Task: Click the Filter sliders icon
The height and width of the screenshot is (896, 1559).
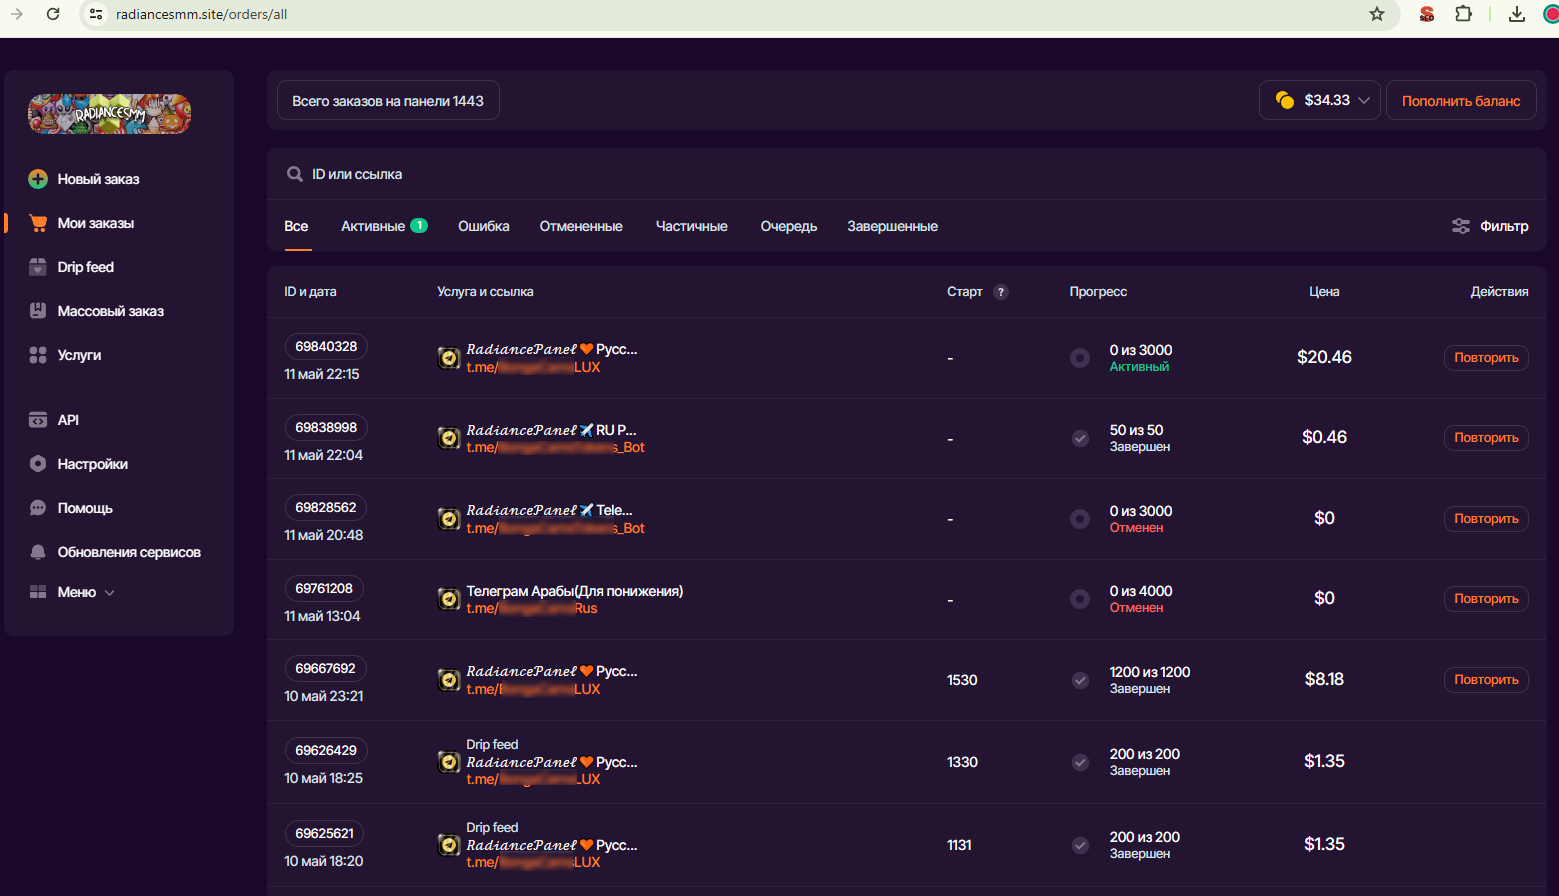Action: [1461, 226]
